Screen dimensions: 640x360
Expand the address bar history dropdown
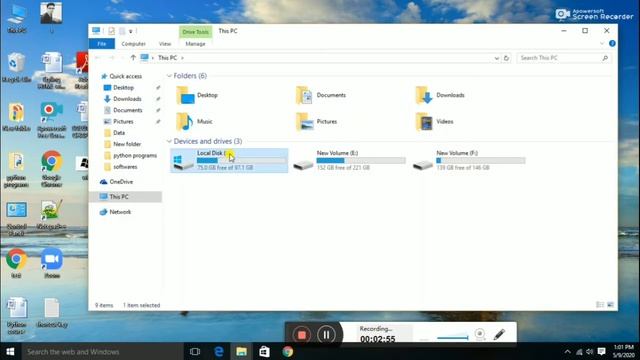coord(496,58)
